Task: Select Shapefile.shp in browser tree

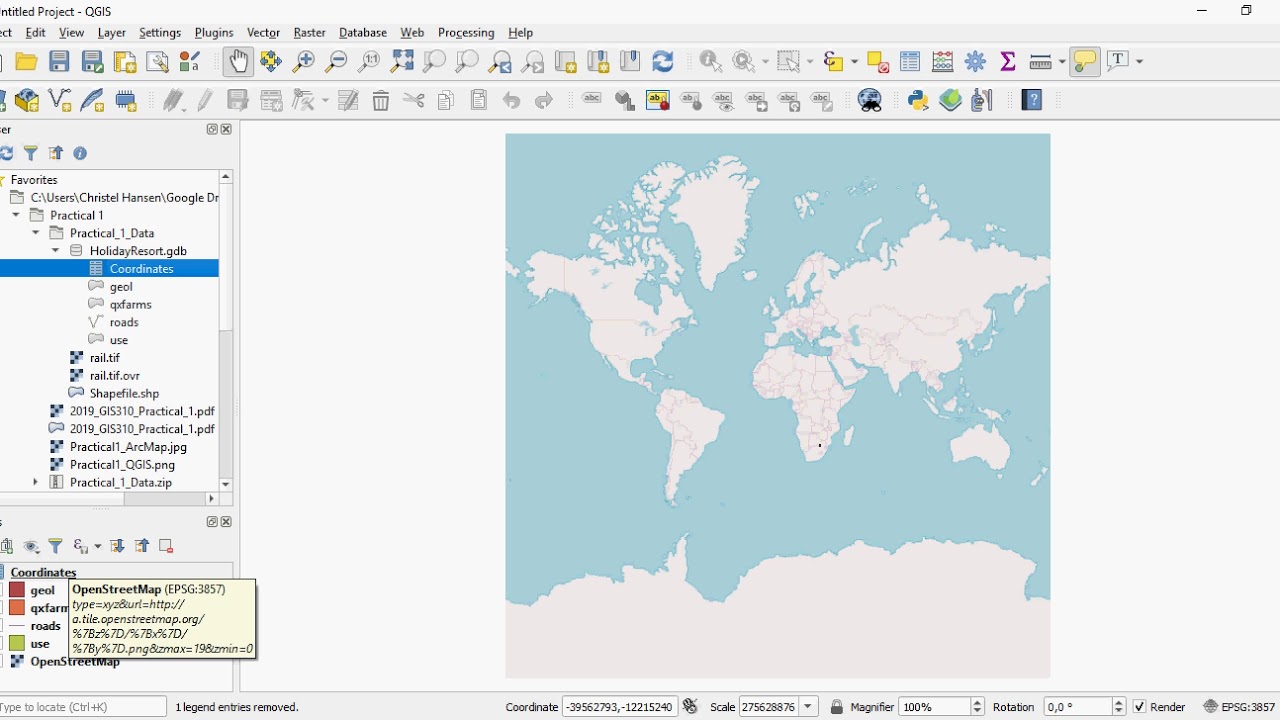Action: point(124,393)
